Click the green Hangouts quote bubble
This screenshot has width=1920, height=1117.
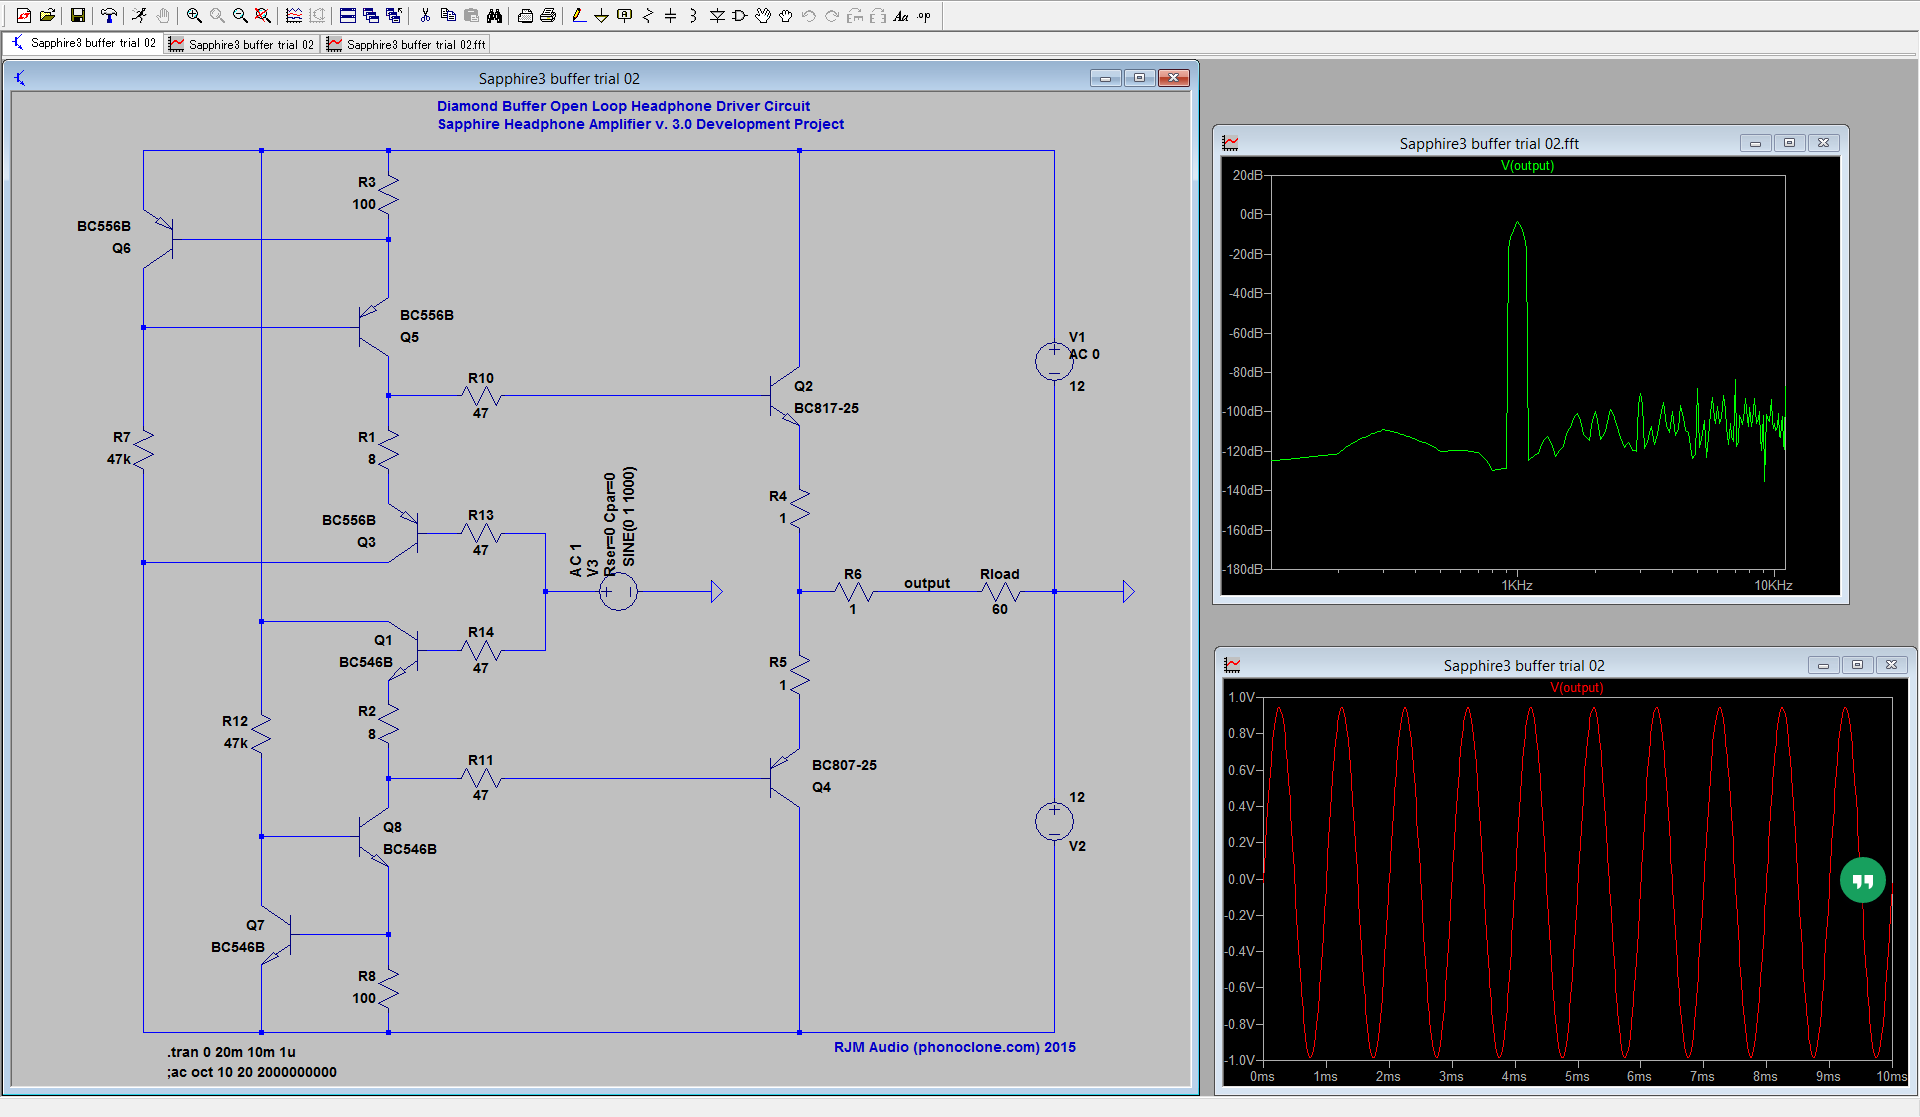click(1862, 880)
